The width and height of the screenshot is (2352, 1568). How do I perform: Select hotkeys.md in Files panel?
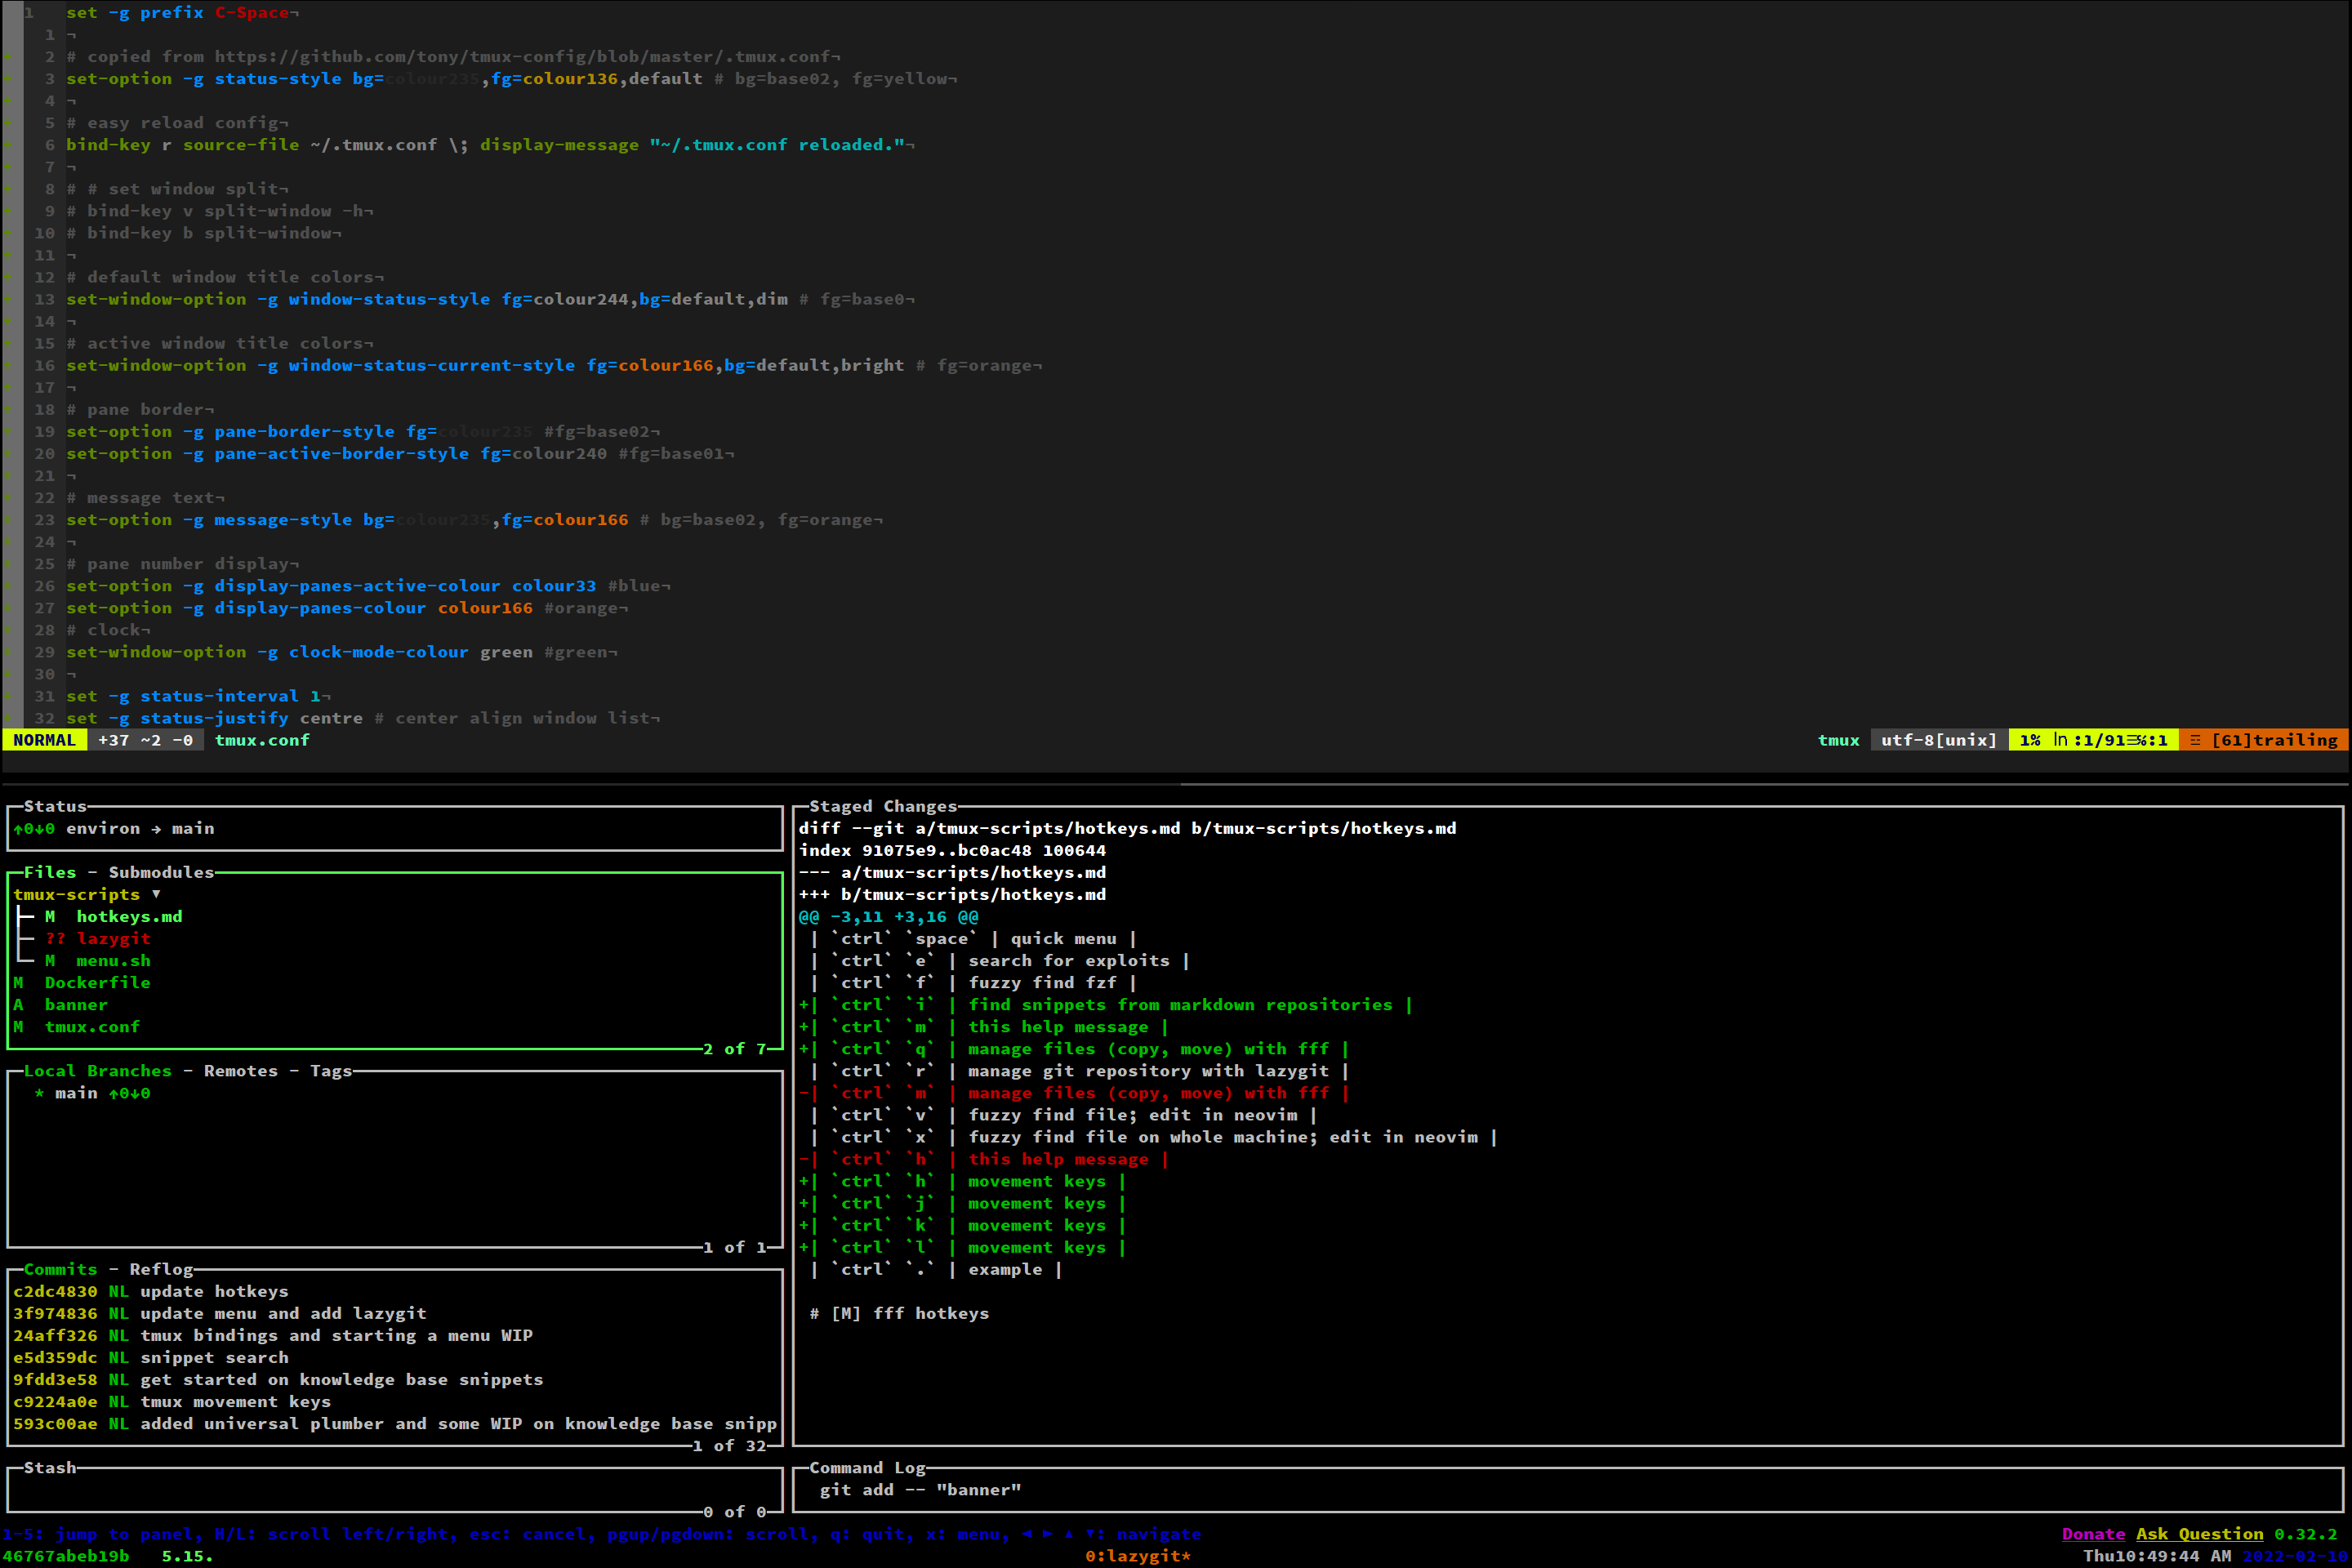[129, 916]
